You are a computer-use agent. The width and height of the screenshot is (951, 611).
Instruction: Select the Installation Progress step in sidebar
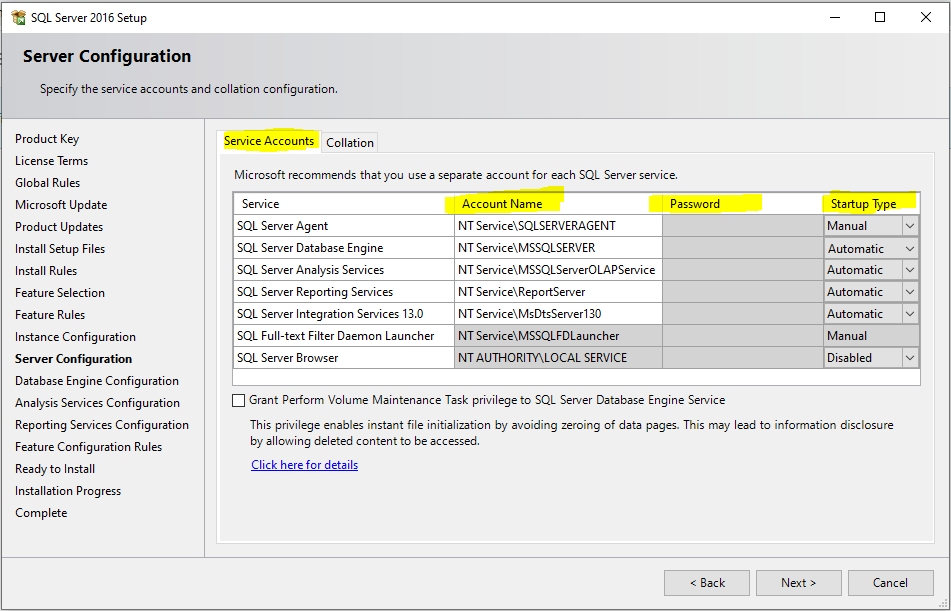[68, 491]
